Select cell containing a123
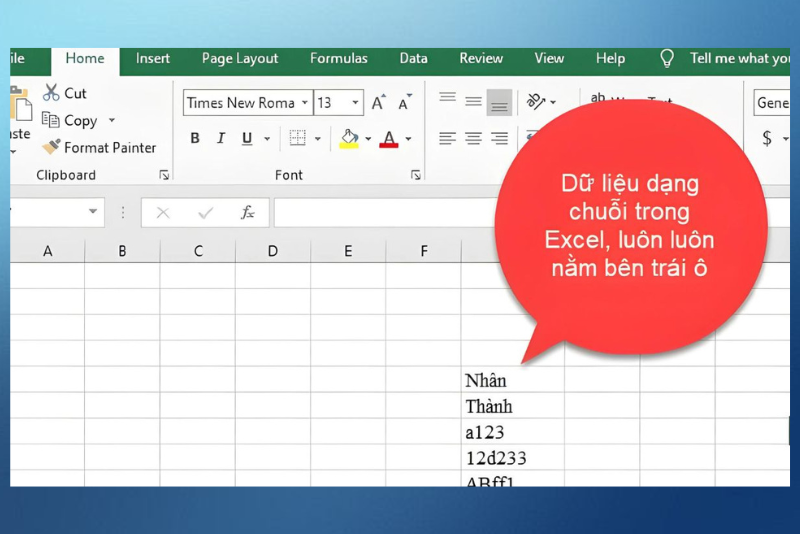This screenshot has width=800, height=534. tap(513, 431)
